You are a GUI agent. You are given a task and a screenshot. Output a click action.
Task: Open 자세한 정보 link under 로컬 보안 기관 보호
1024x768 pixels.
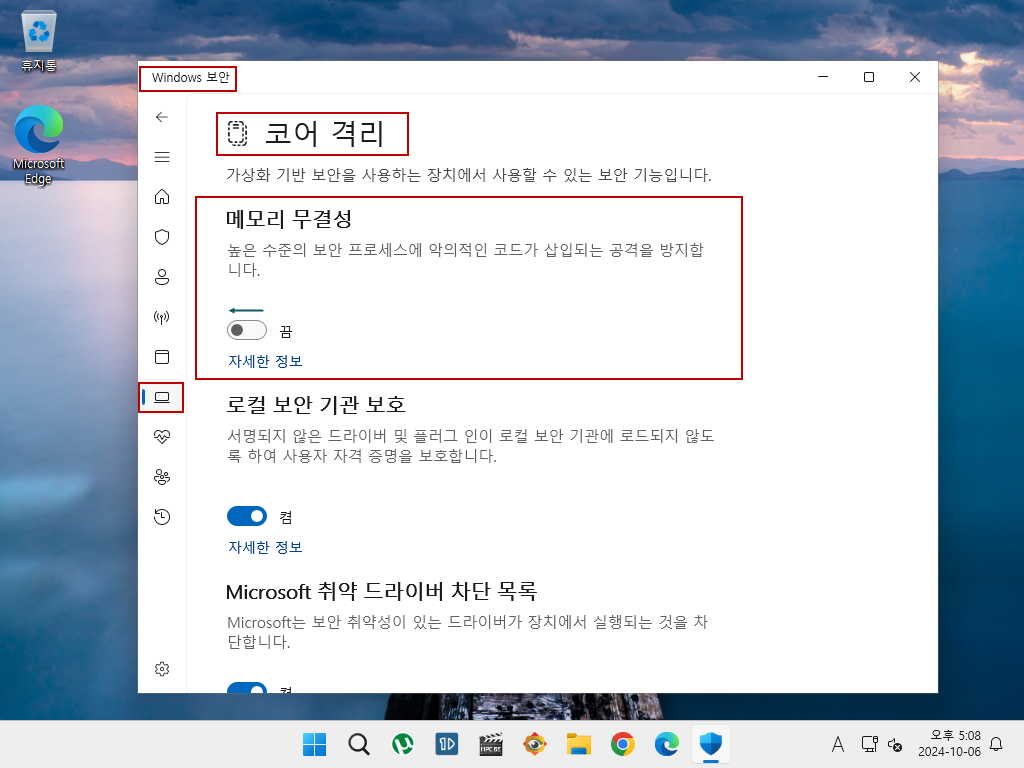tap(265, 547)
